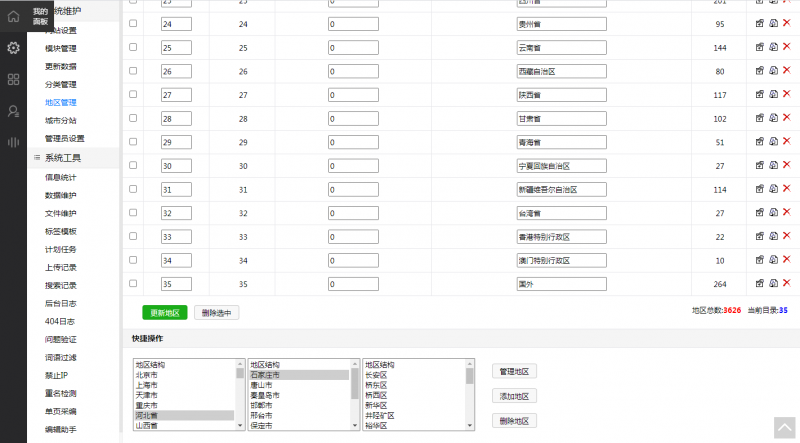Select 唐山市 in the second region listbox
The width and height of the screenshot is (800, 443).
tap(266, 384)
